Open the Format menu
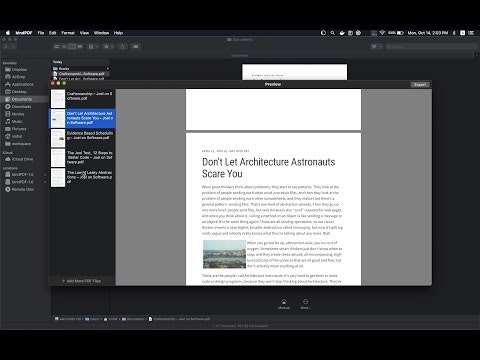Image resolution: width=480 pixels, height=360 pixels. tap(68, 33)
